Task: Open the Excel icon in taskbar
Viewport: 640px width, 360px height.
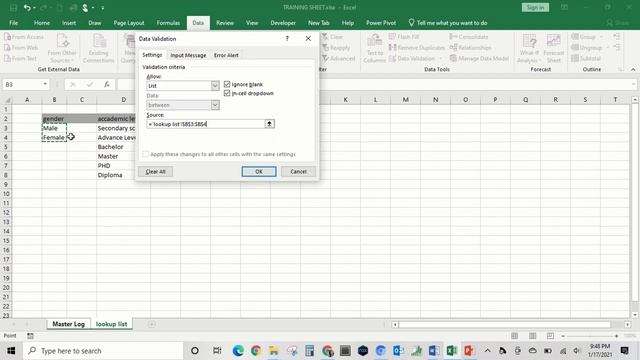Action: 451,351
